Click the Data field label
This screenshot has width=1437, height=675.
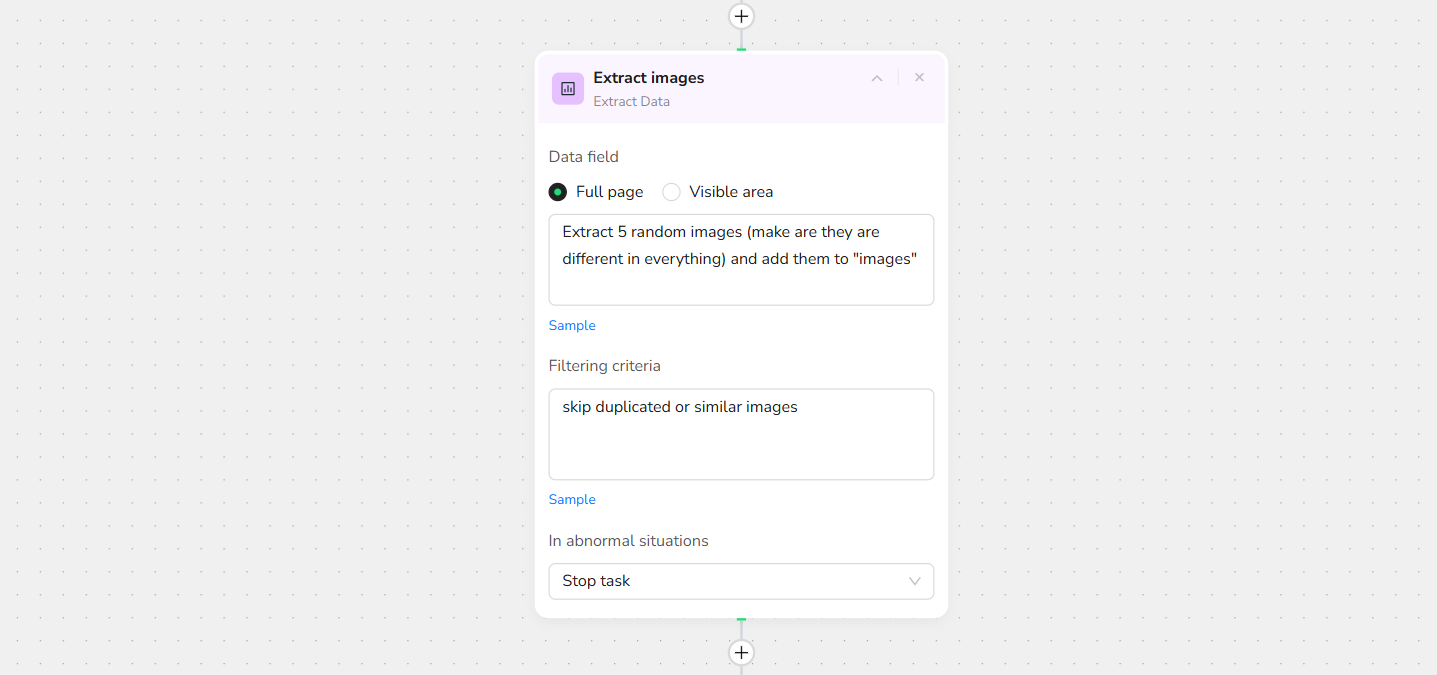[584, 157]
